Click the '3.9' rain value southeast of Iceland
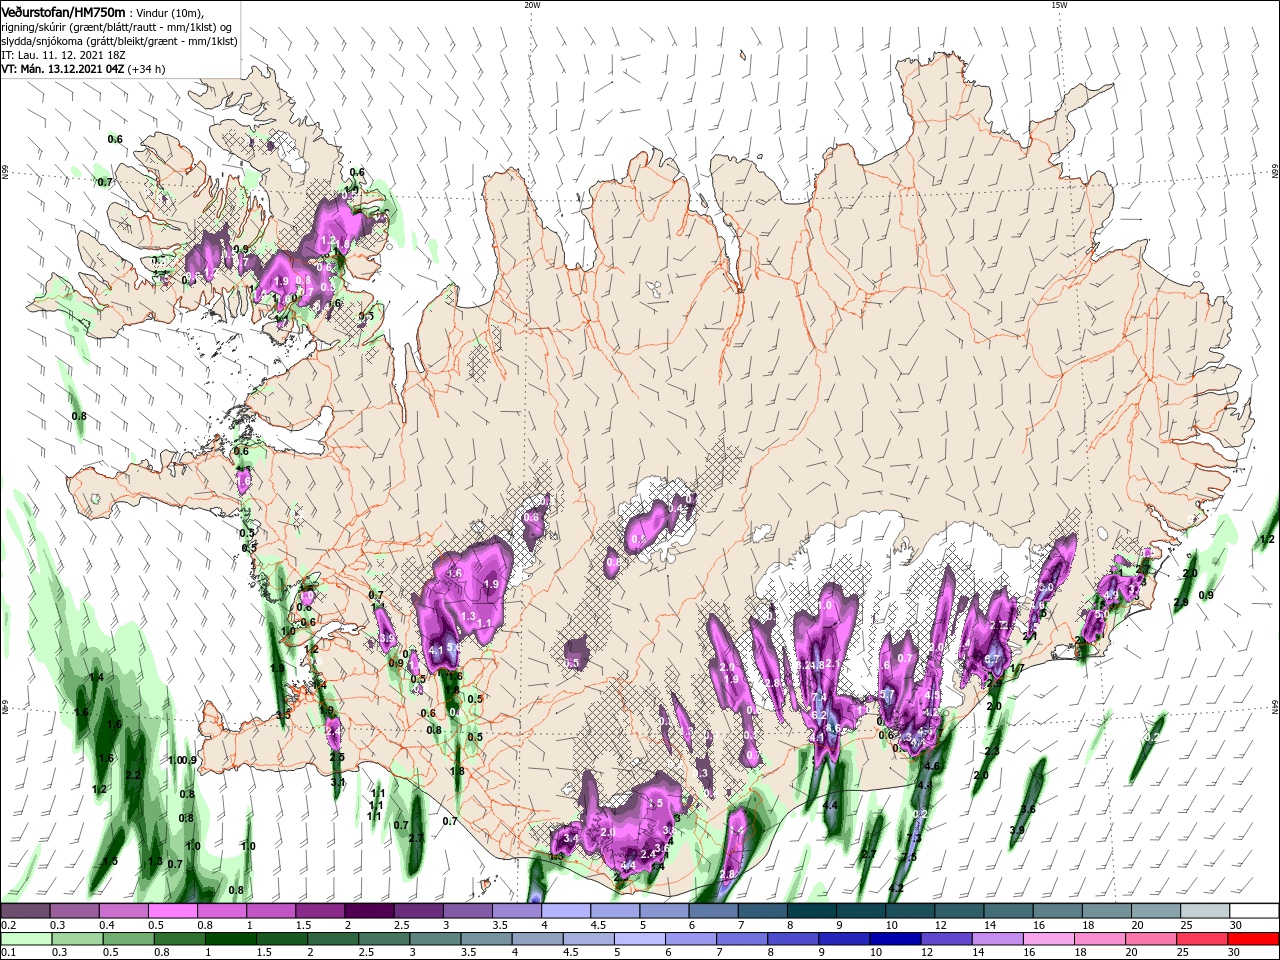 pyautogui.click(x=1017, y=830)
